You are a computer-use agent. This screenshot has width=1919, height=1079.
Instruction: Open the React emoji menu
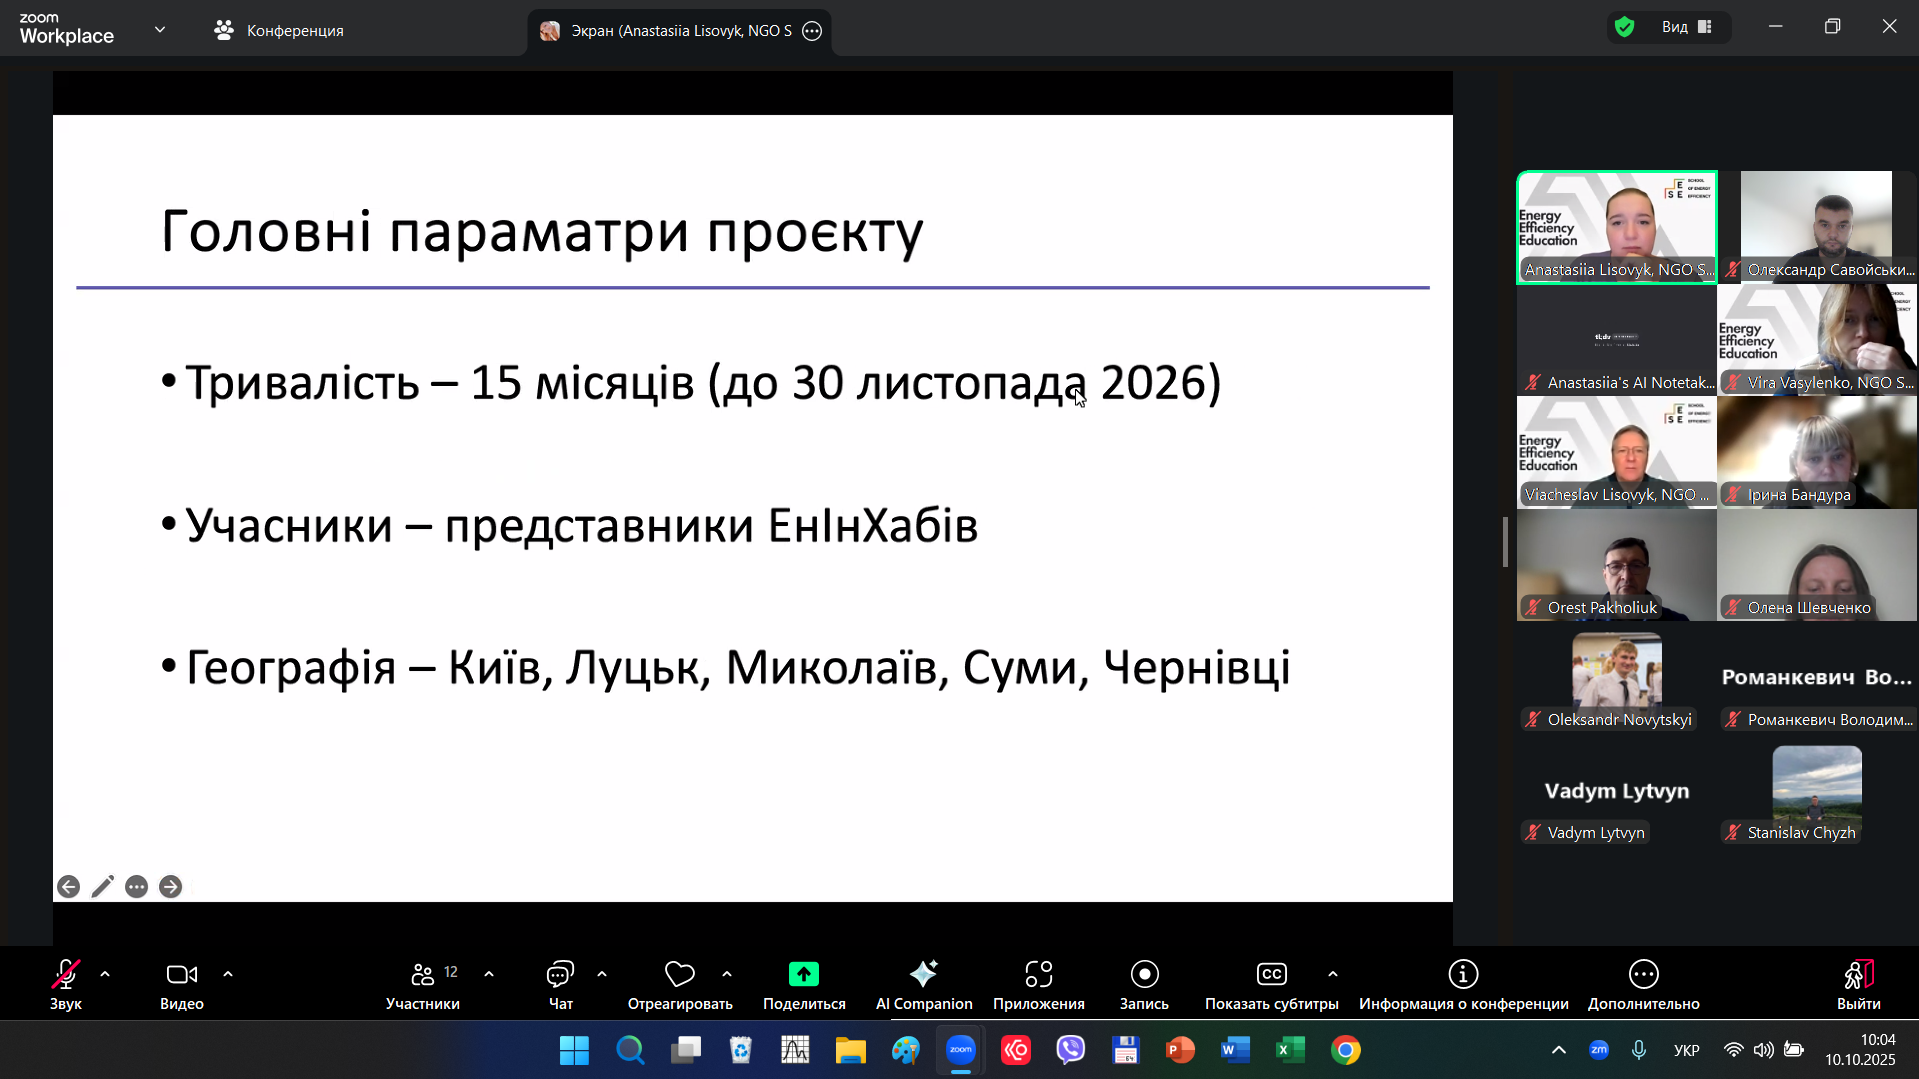[x=679, y=985]
